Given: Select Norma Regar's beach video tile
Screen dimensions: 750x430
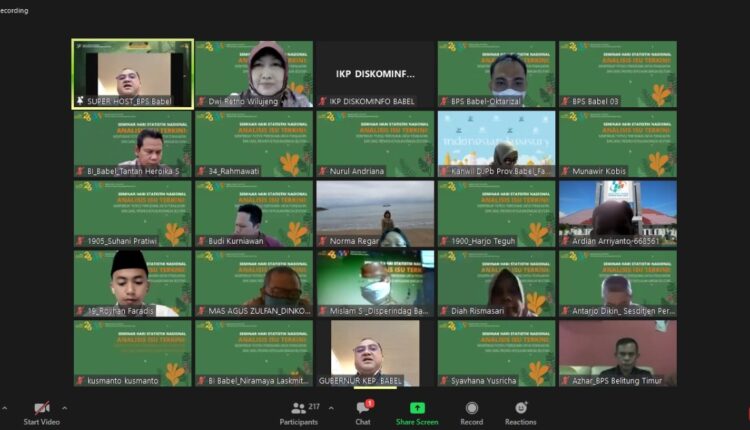Looking at the screenshot, I should 375,212.
